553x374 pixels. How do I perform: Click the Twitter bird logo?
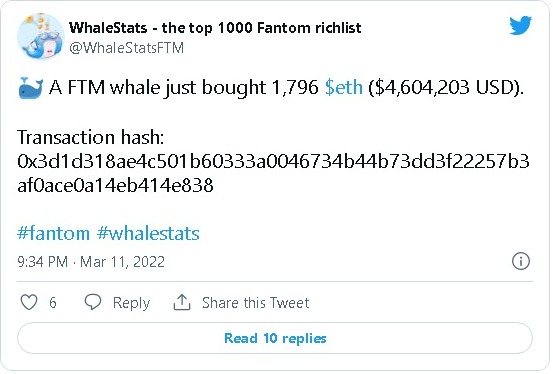pyautogui.click(x=521, y=25)
